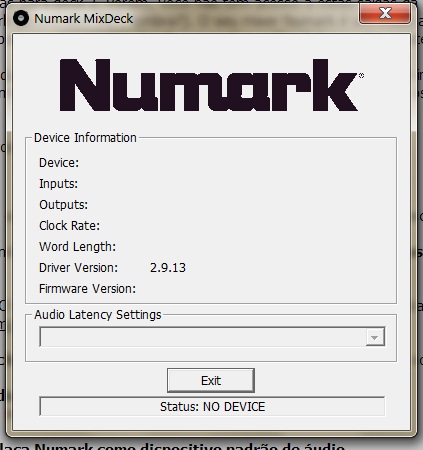Select the driver version value 2.9.13

[168, 268]
